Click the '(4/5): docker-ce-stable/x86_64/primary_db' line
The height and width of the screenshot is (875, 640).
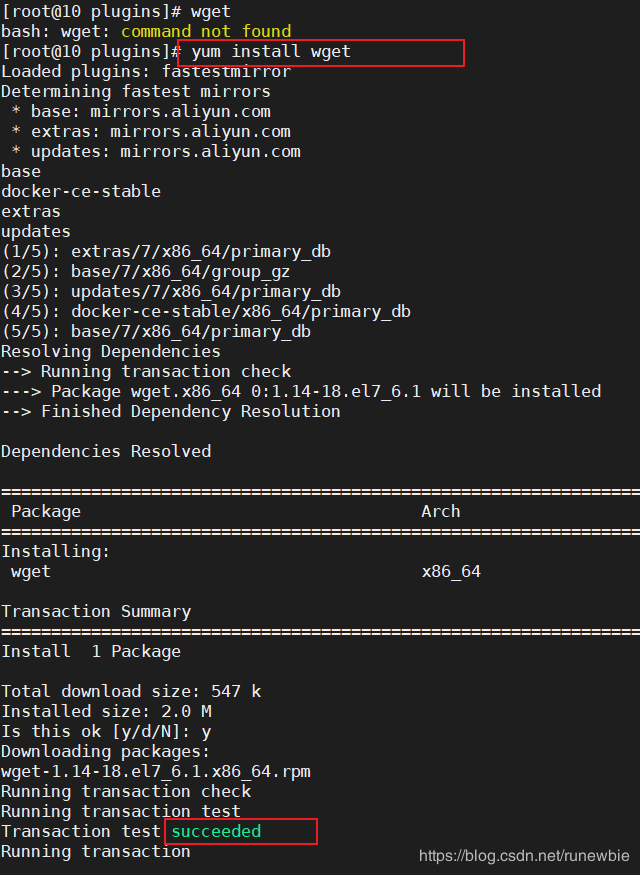pyautogui.click(x=206, y=312)
